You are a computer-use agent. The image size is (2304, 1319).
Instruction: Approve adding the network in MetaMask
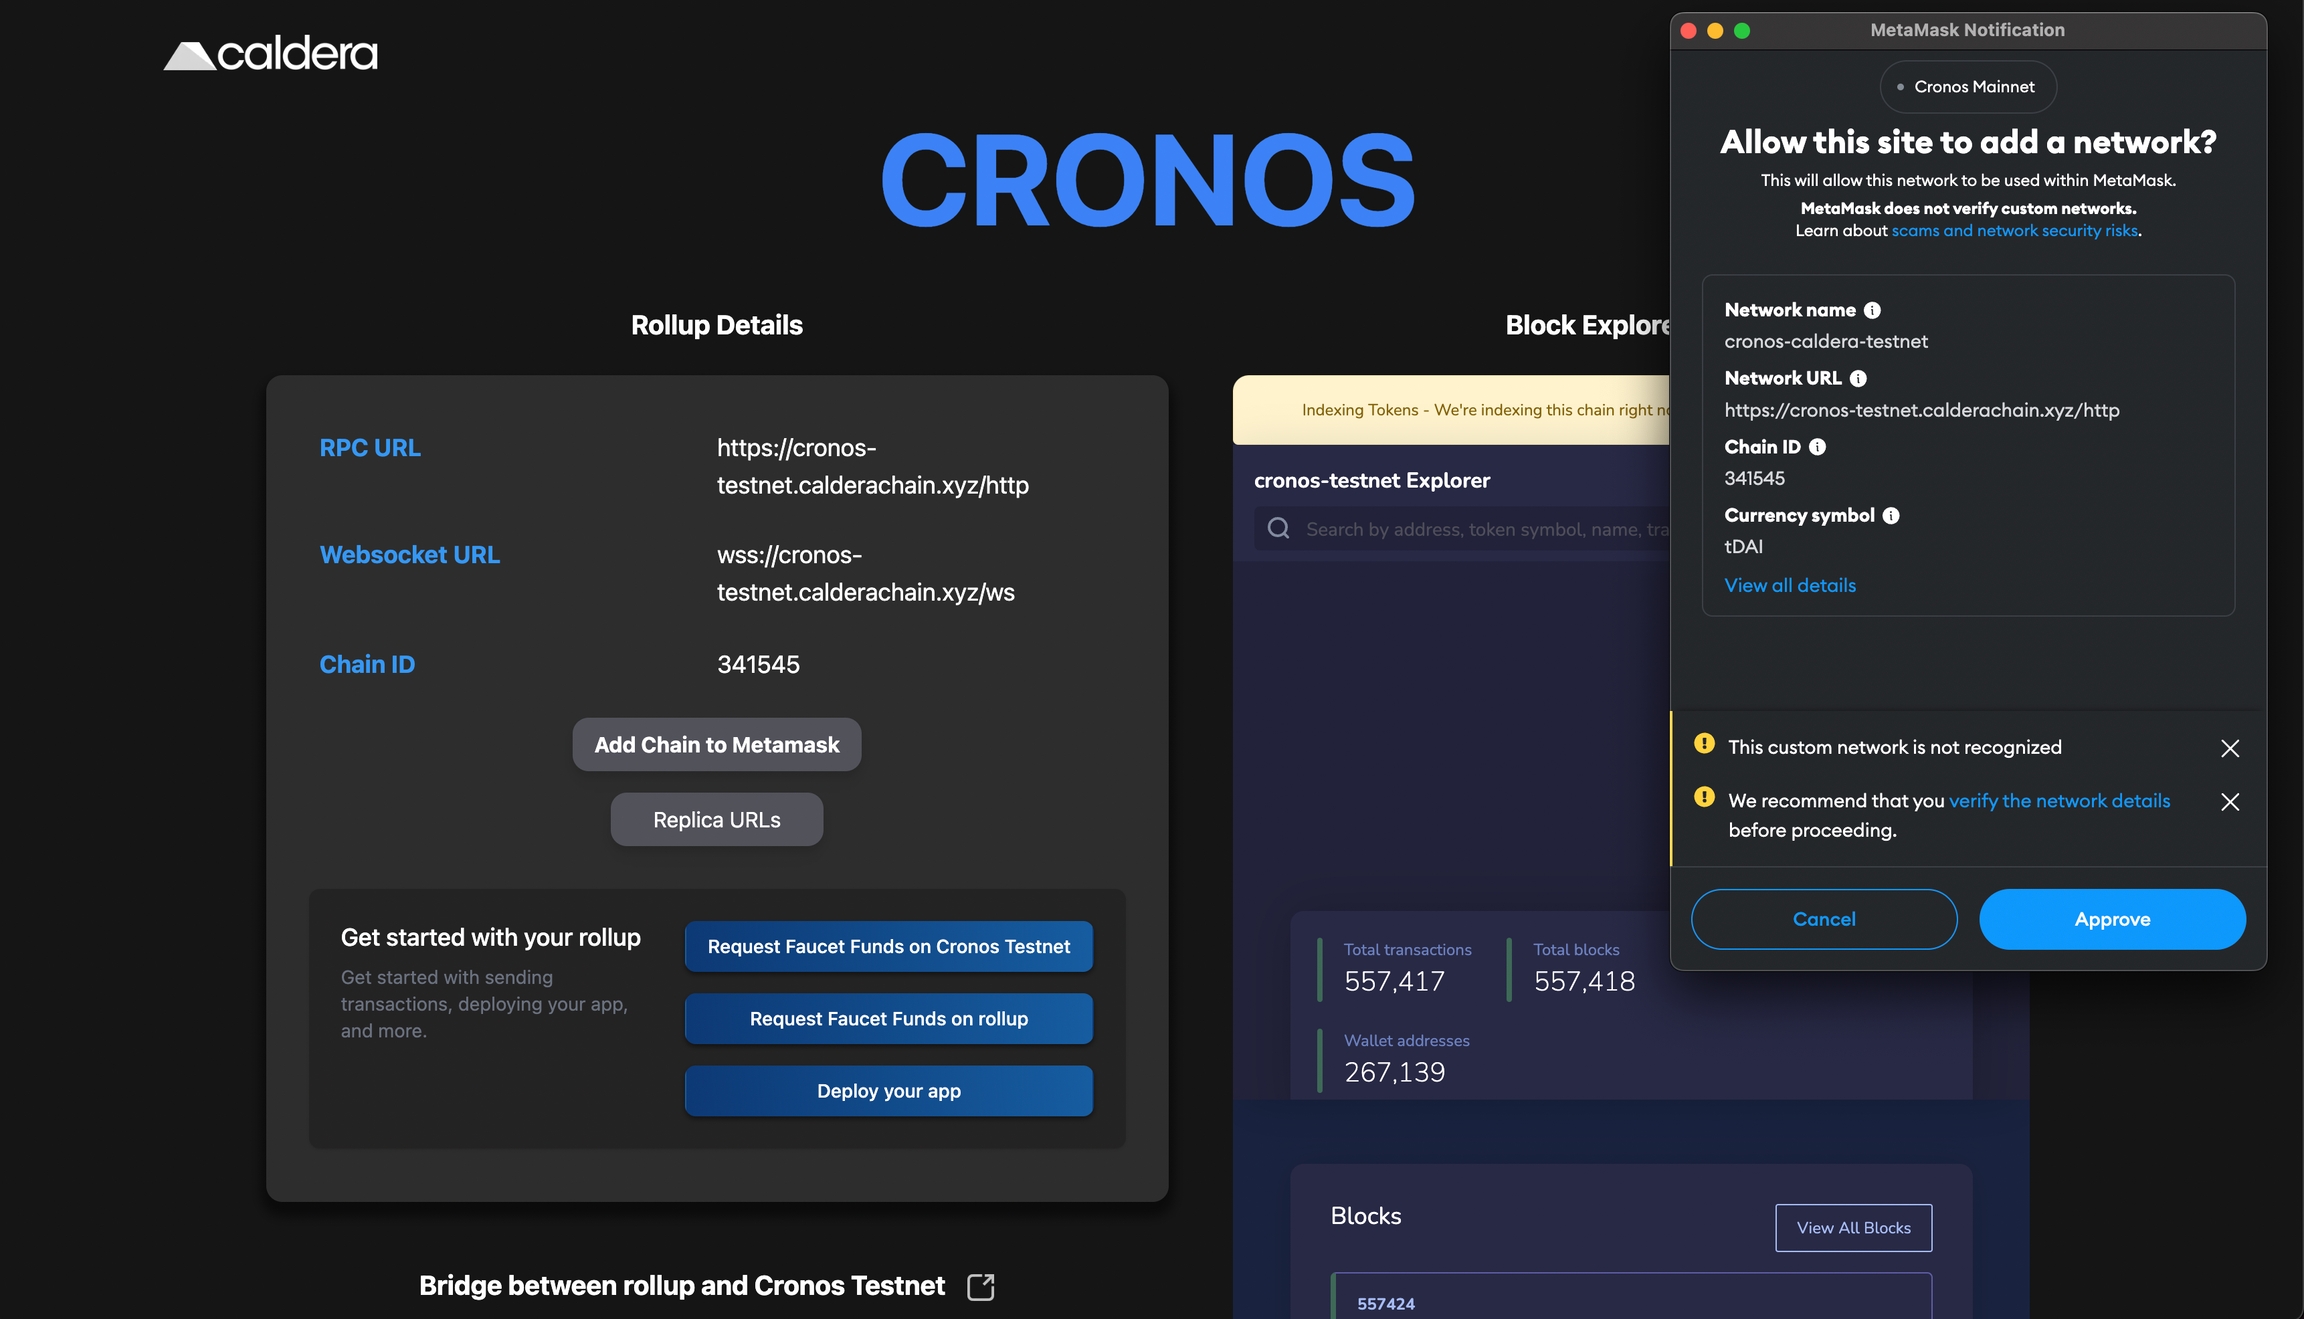(2112, 919)
